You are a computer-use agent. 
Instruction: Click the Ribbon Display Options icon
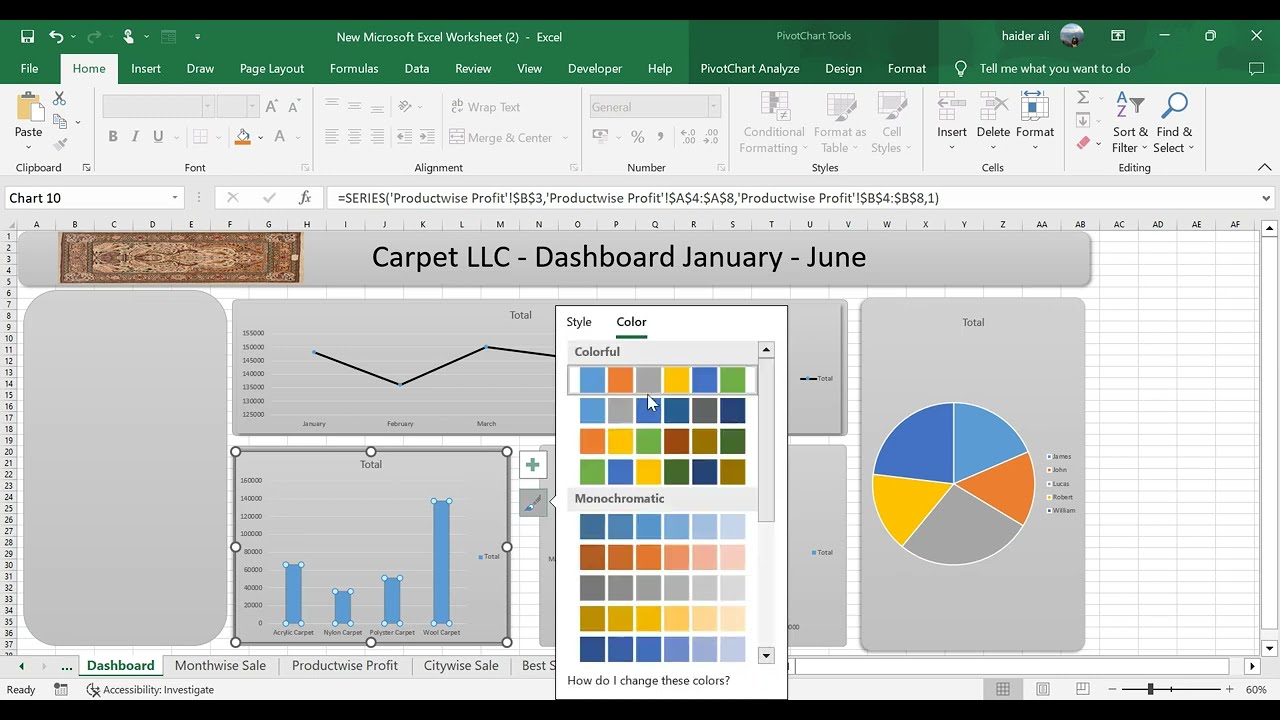pyautogui.click(x=1118, y=36)
